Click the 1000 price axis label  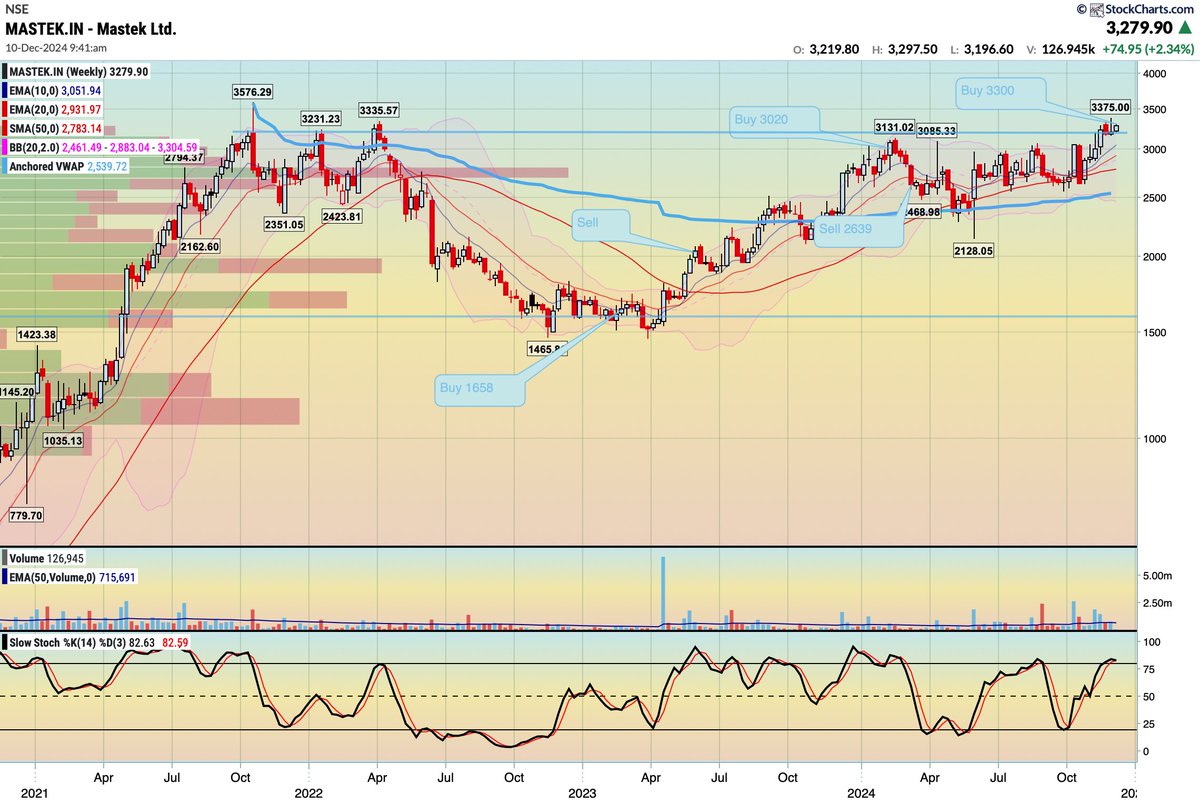coord(1156,438)
